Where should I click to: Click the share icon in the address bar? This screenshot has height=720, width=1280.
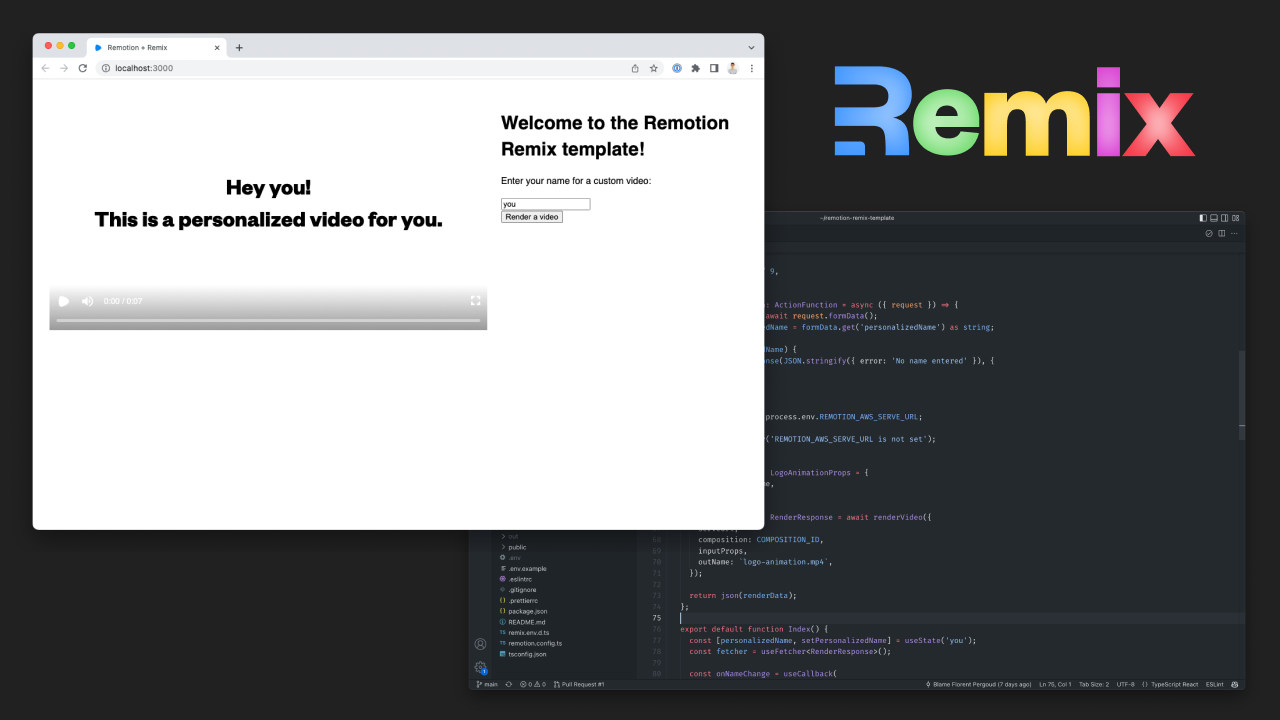[x=635, y=68]
